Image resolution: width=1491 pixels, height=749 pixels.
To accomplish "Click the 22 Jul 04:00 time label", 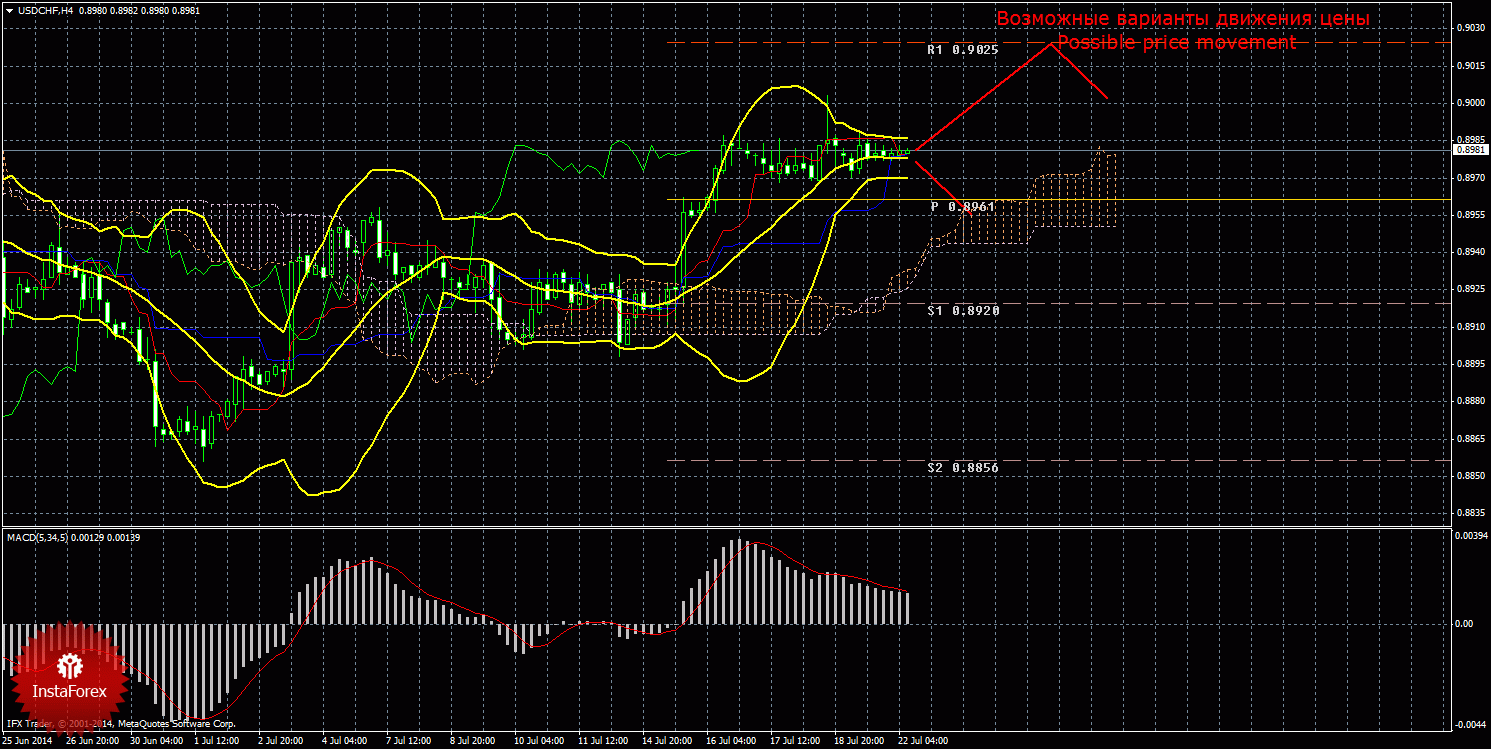I will tap(924, 742).
